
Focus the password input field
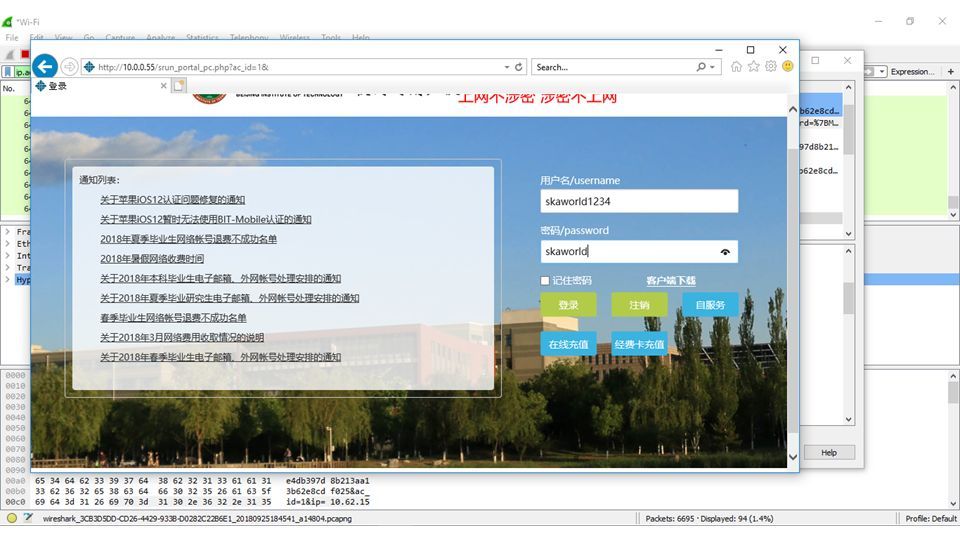(x=639, y=252)
